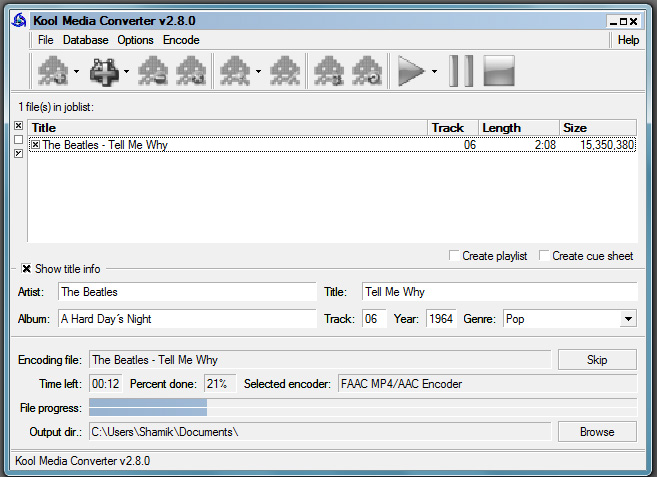
Task: Open the Database menu
Action: 85,40
